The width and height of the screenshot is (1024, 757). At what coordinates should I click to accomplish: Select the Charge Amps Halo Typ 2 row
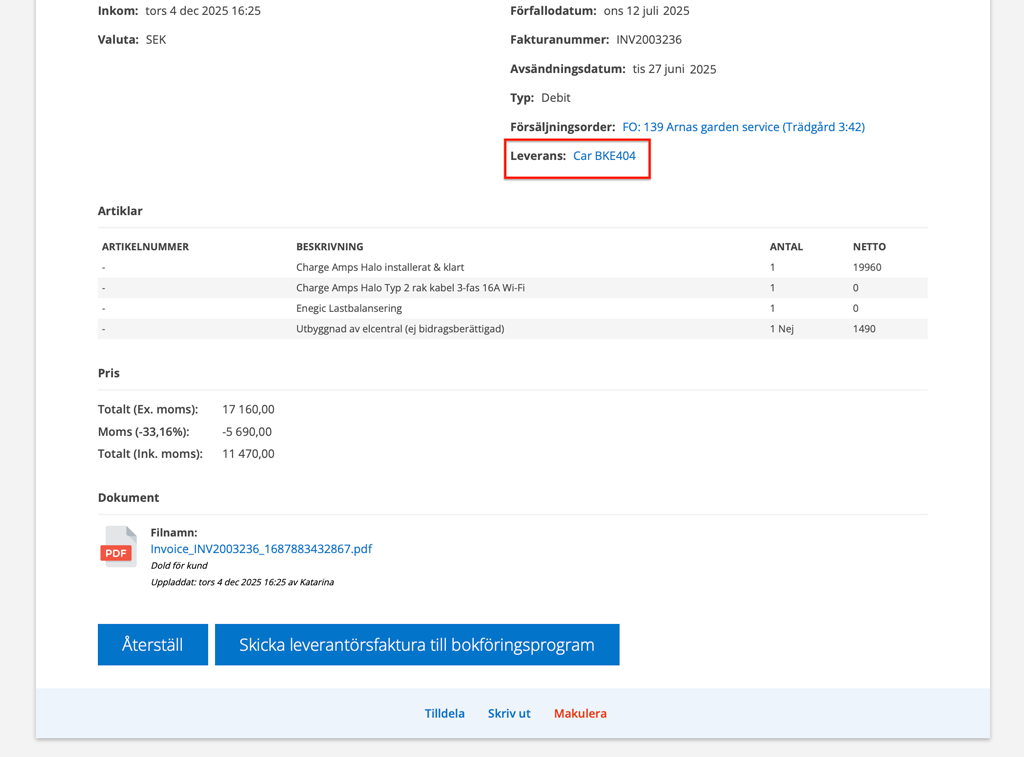click(410, 288)
